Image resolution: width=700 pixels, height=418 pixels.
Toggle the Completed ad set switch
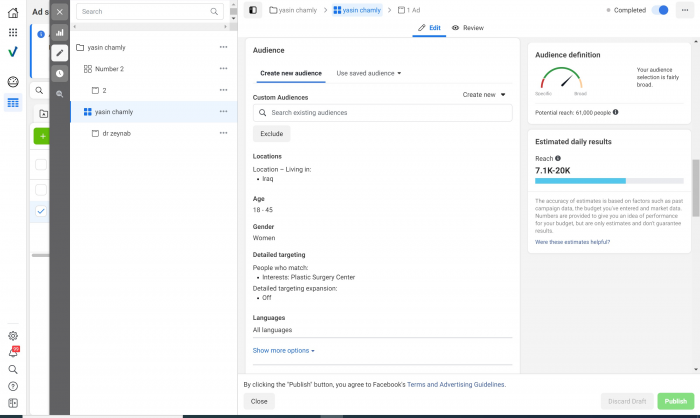coord(660,10)
